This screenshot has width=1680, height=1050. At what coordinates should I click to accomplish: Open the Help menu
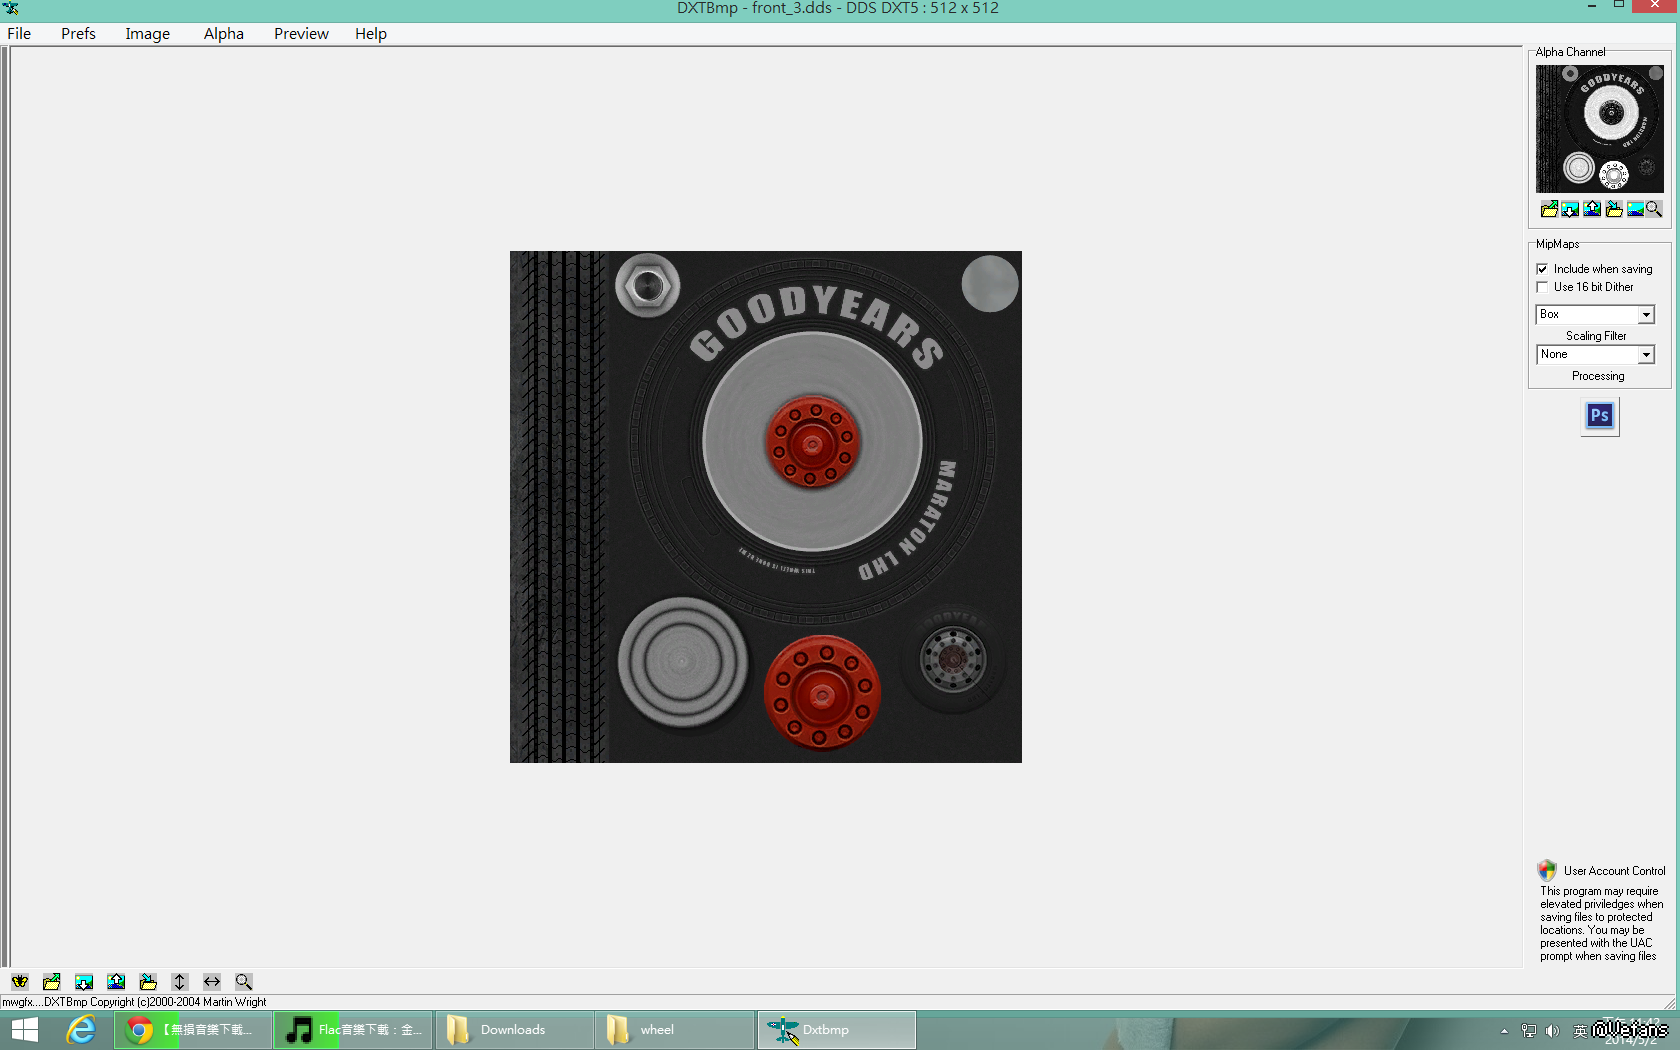click(x=370, y=34)
